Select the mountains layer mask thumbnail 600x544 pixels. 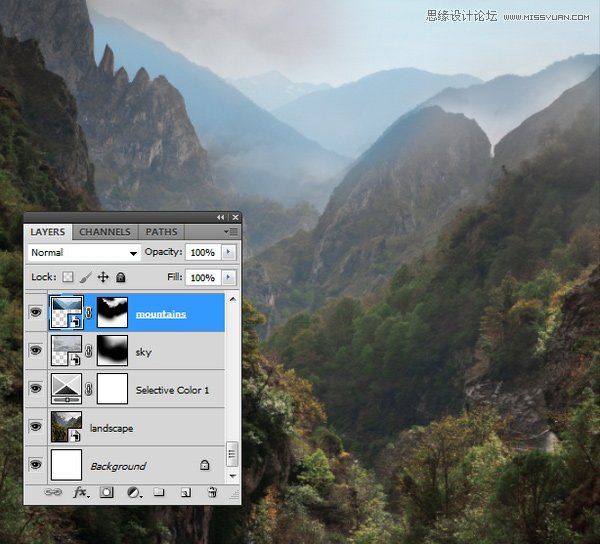point(112,313)
